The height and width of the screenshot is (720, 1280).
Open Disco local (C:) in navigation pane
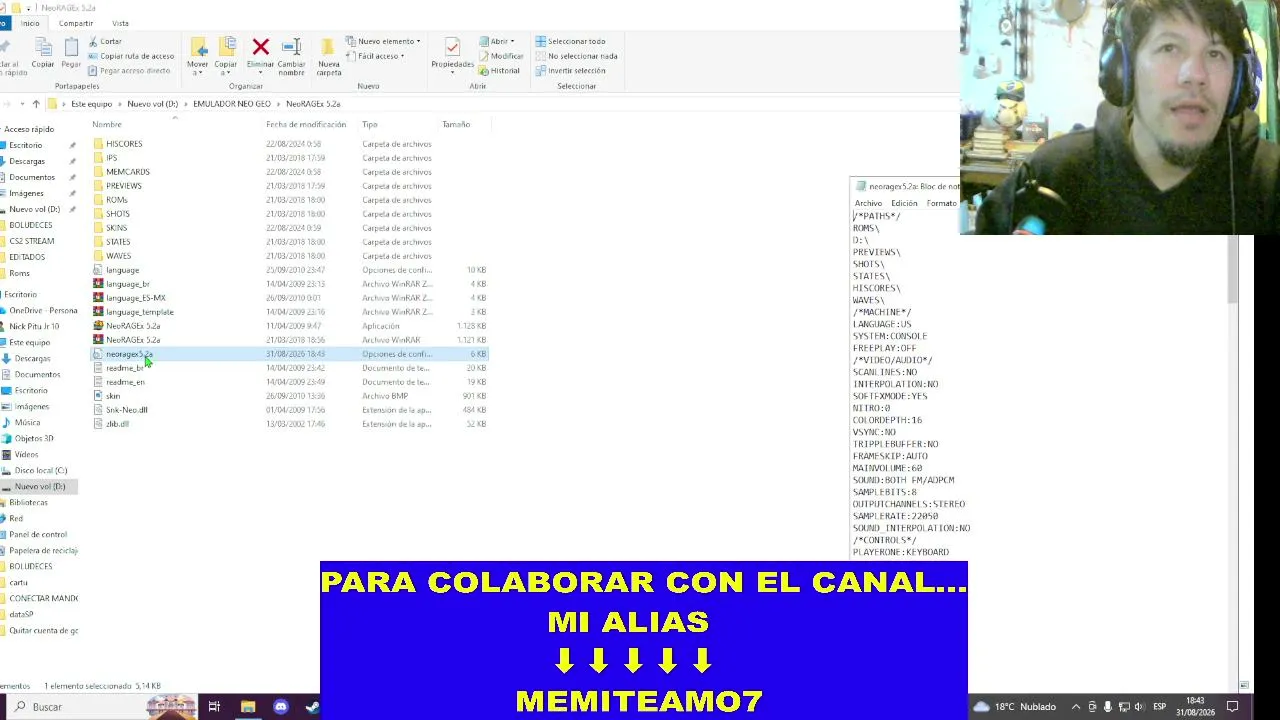(40, 470)
